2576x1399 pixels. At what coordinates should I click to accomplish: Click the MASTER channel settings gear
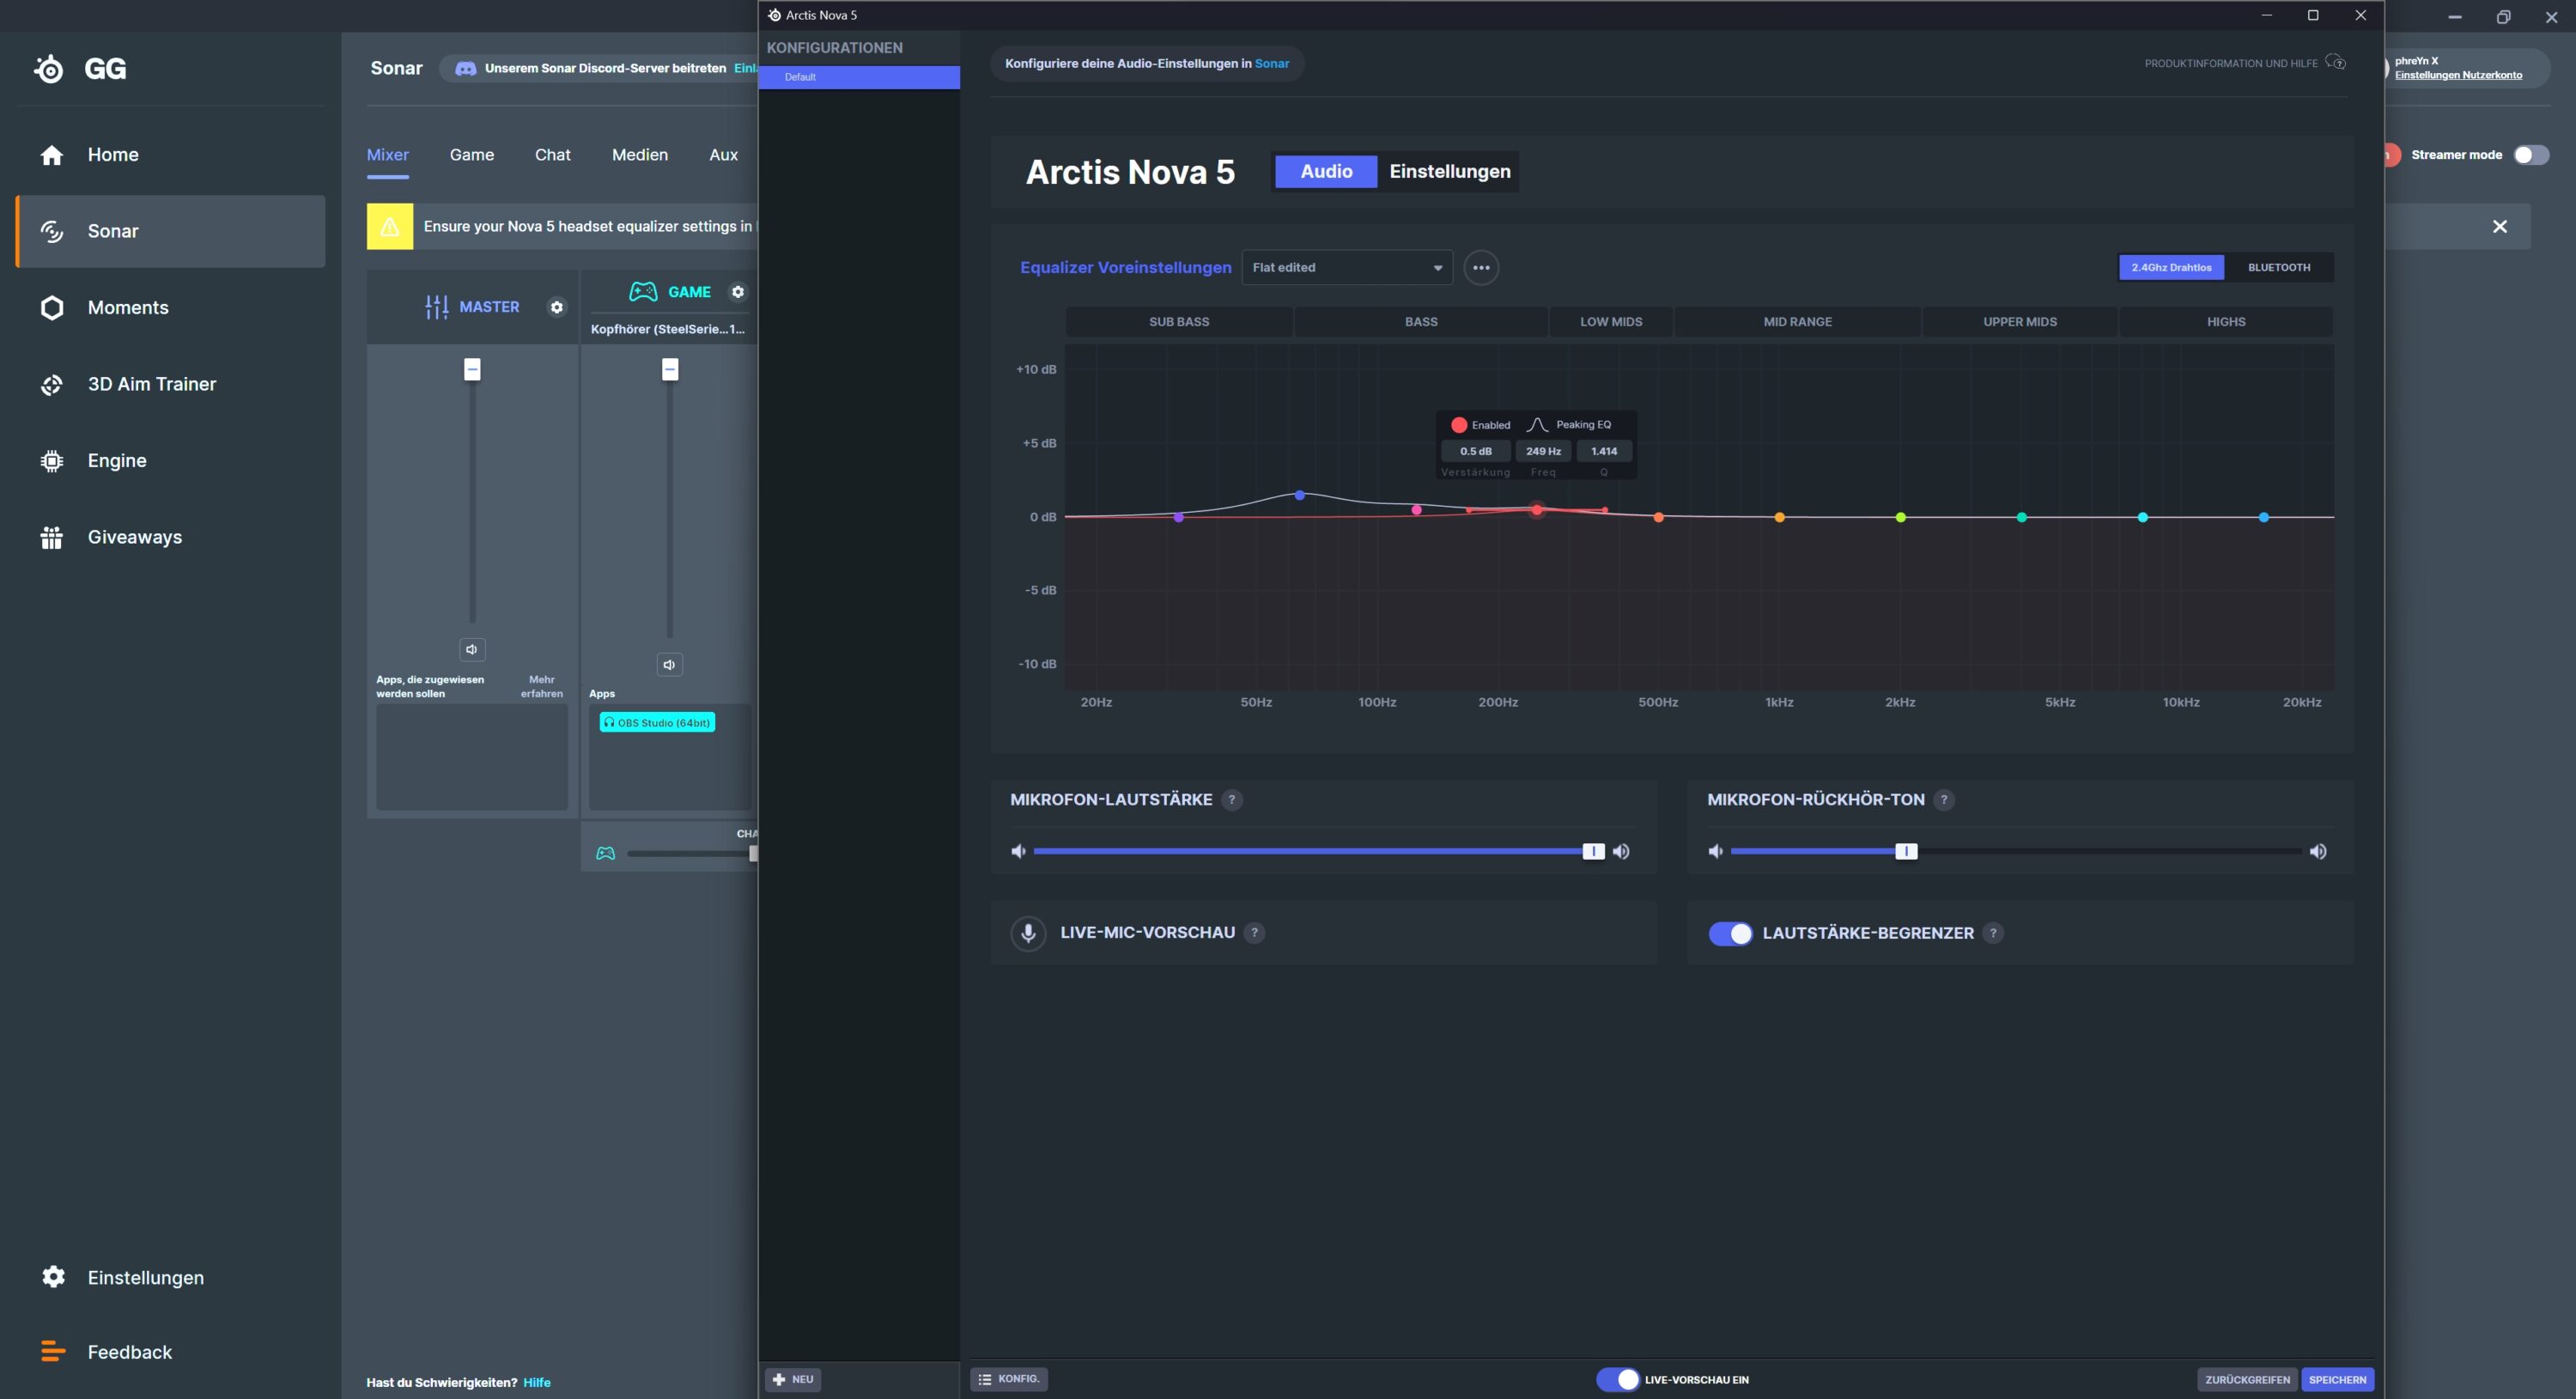point(557,307)
